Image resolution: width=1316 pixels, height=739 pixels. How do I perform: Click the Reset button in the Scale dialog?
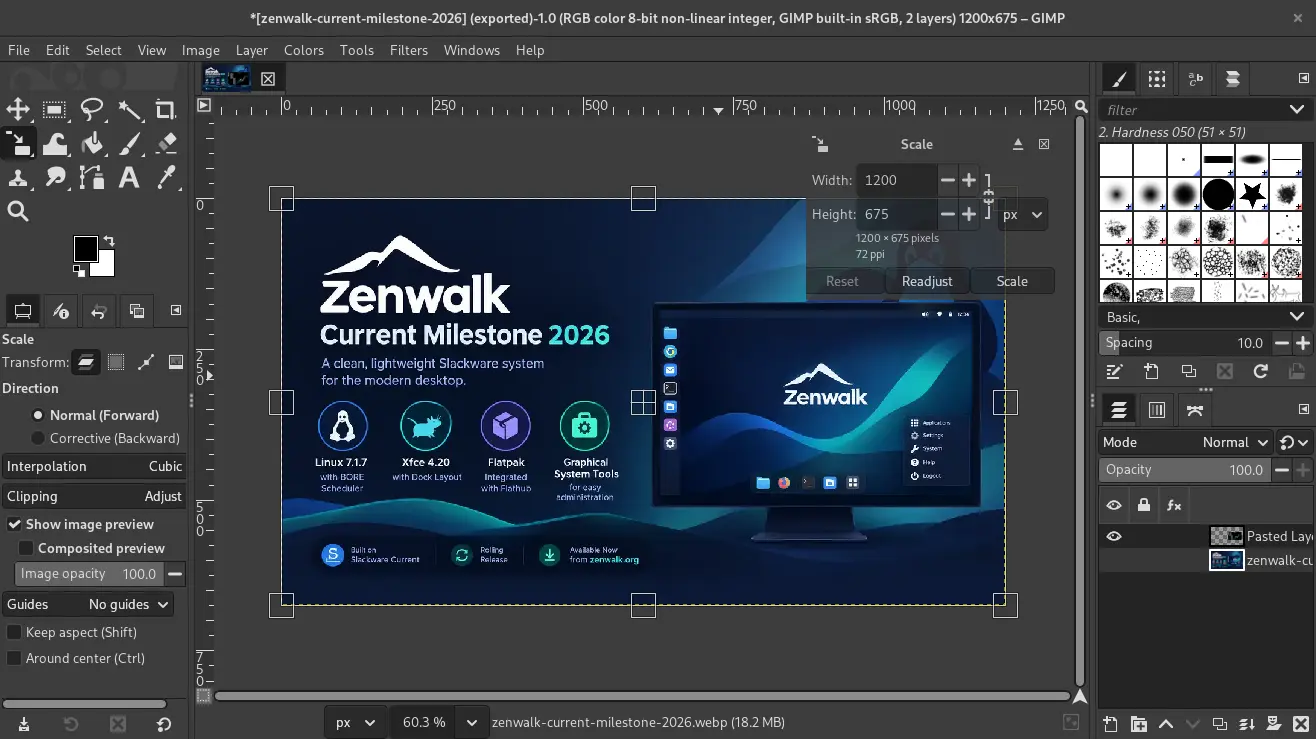[x=842, y=281]
